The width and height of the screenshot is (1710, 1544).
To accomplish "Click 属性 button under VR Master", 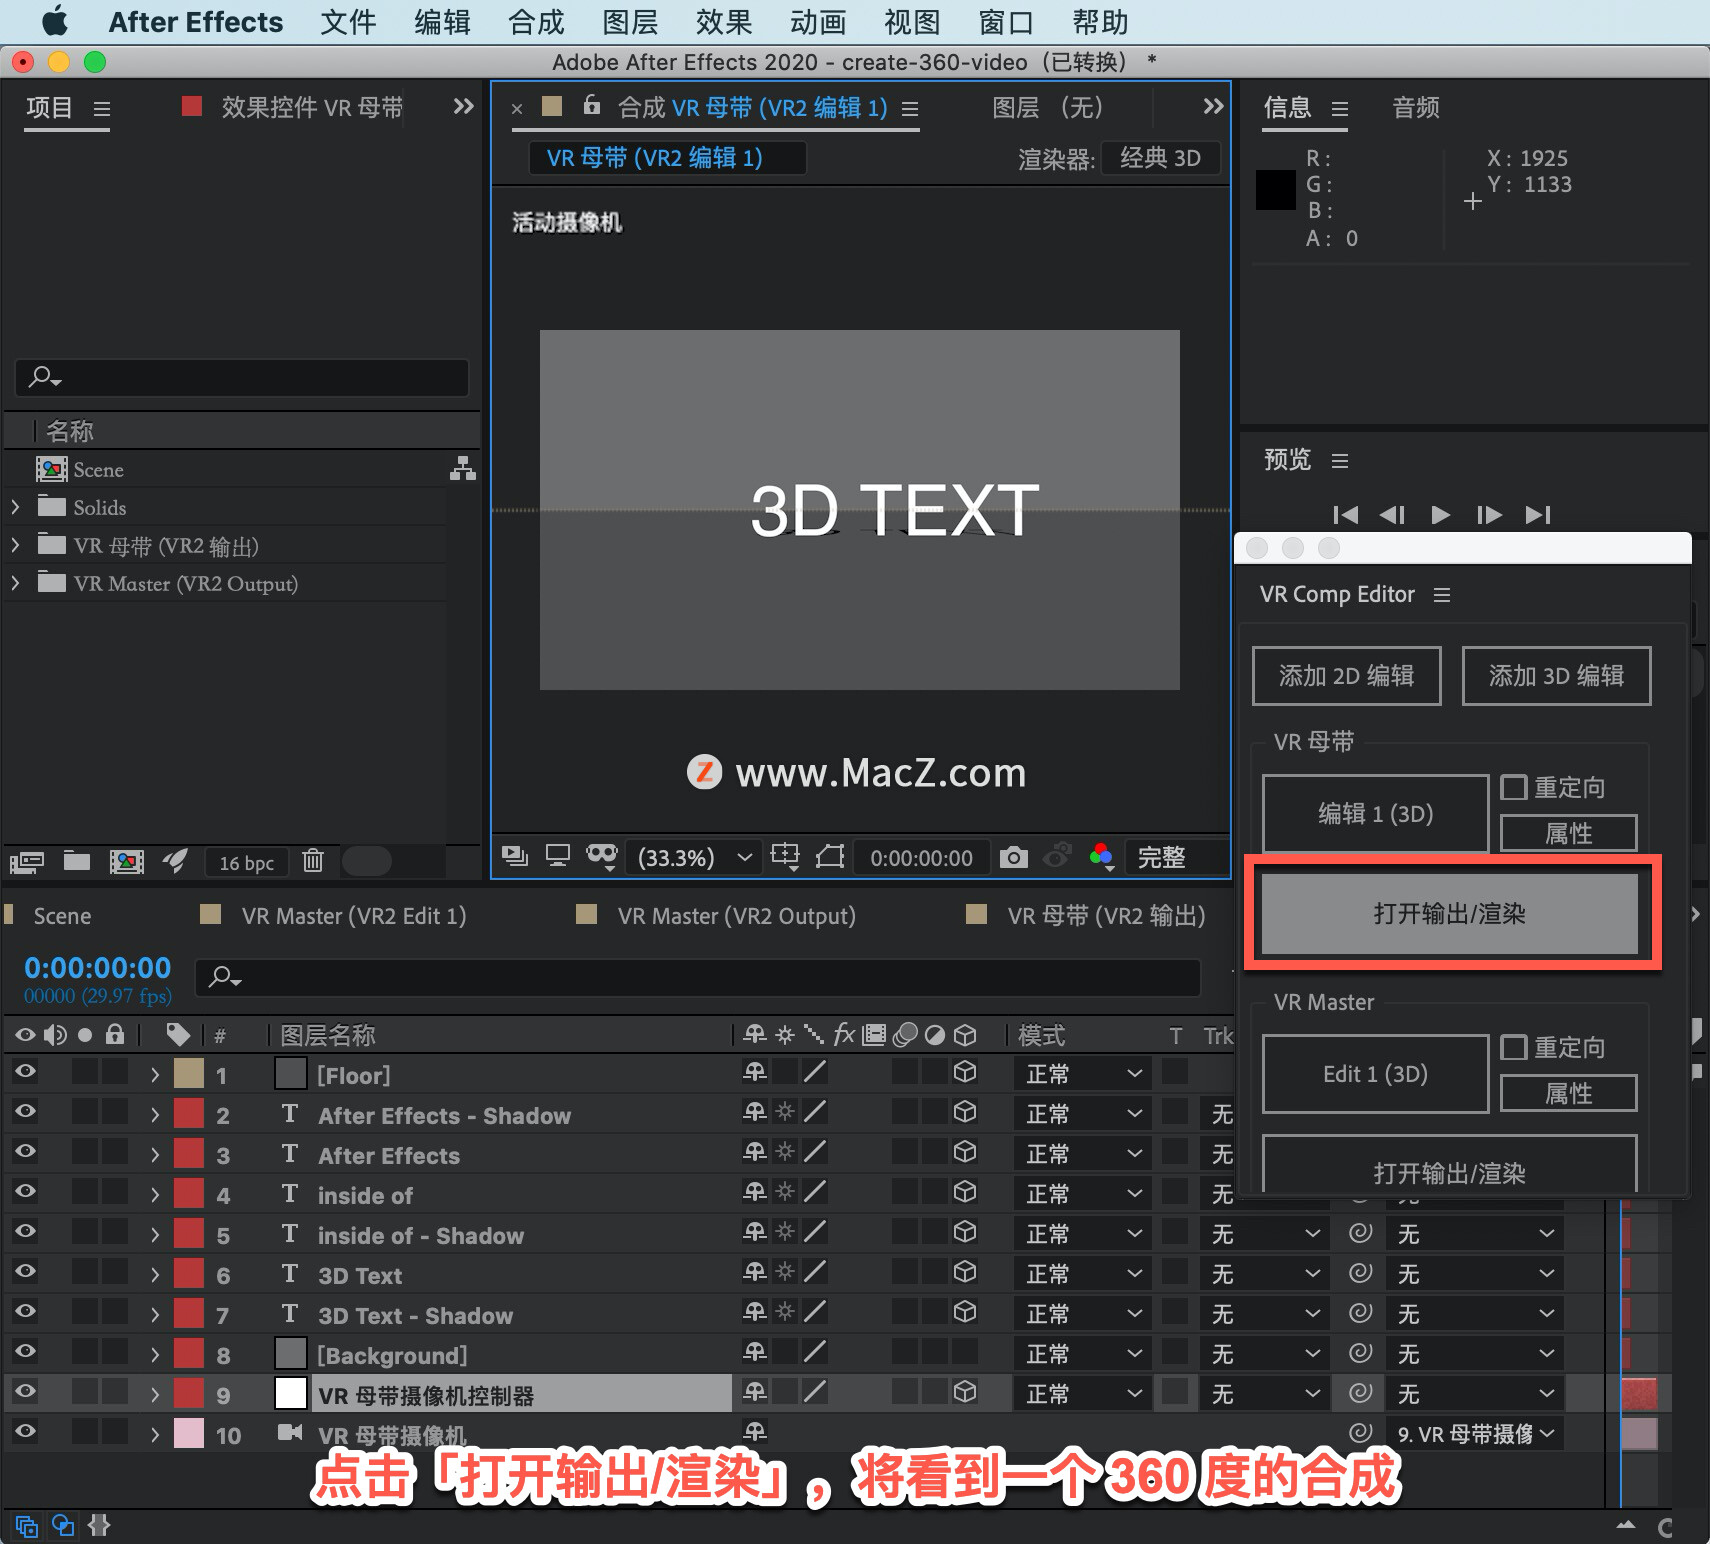I will click(1568, 1094).
